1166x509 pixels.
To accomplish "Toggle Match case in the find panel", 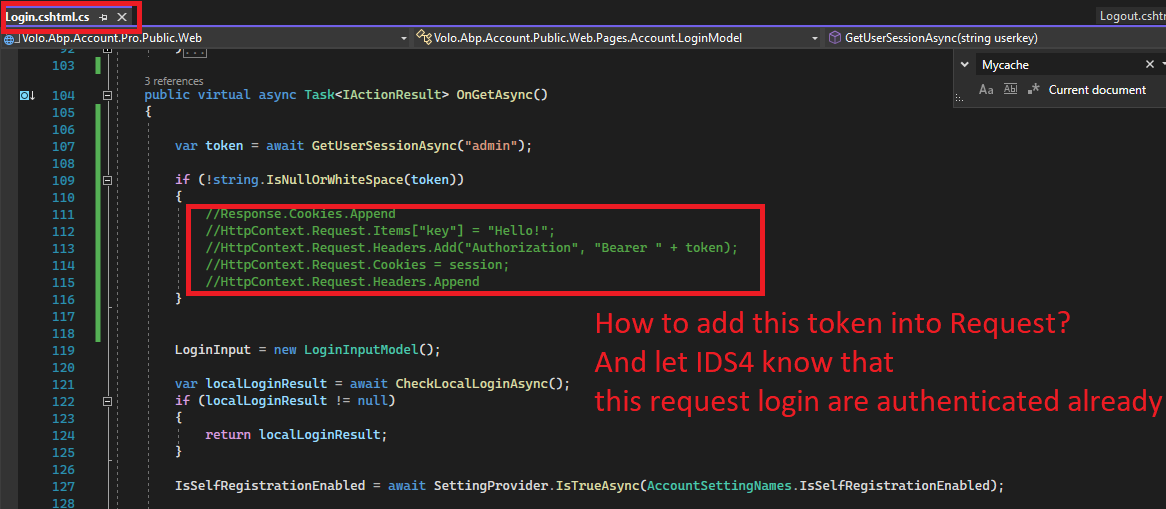I will [x=986, y=90].
